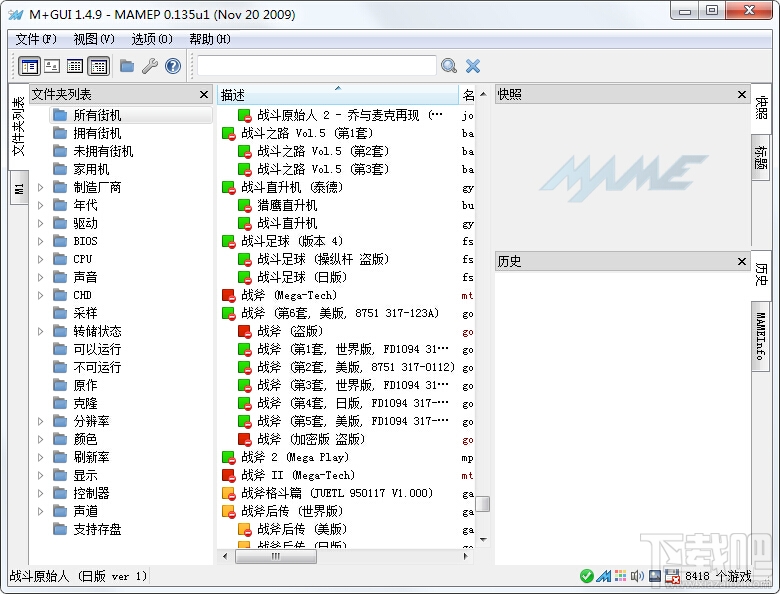780x594 pixels.
Task: Select game 战斧格斗篇 (JUETL 950117 V1.000)
Action: coord(337,493)
